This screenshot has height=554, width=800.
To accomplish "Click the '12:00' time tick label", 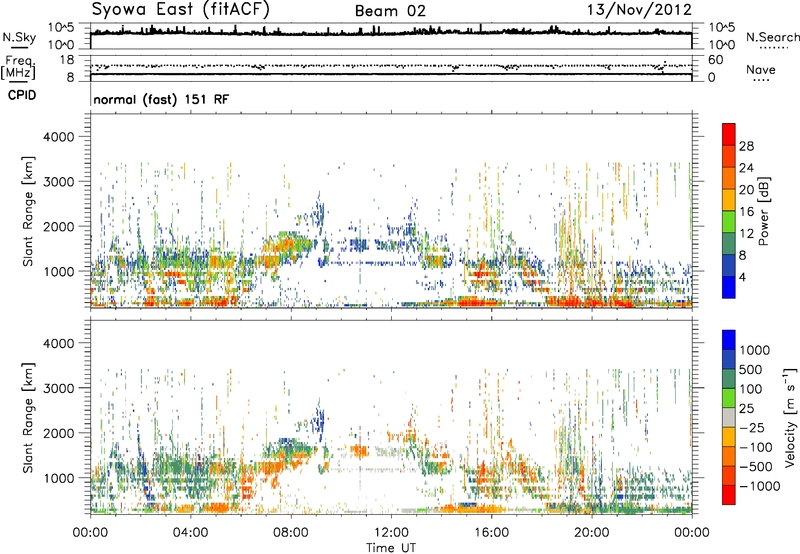I will pos(391,533).
